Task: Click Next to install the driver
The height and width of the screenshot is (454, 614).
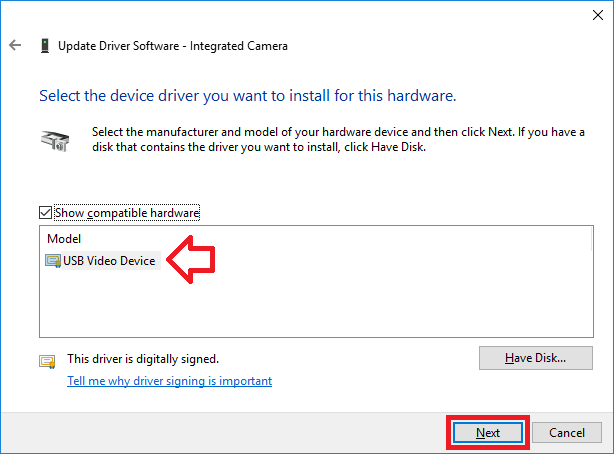Action: [x=488, y=433]
